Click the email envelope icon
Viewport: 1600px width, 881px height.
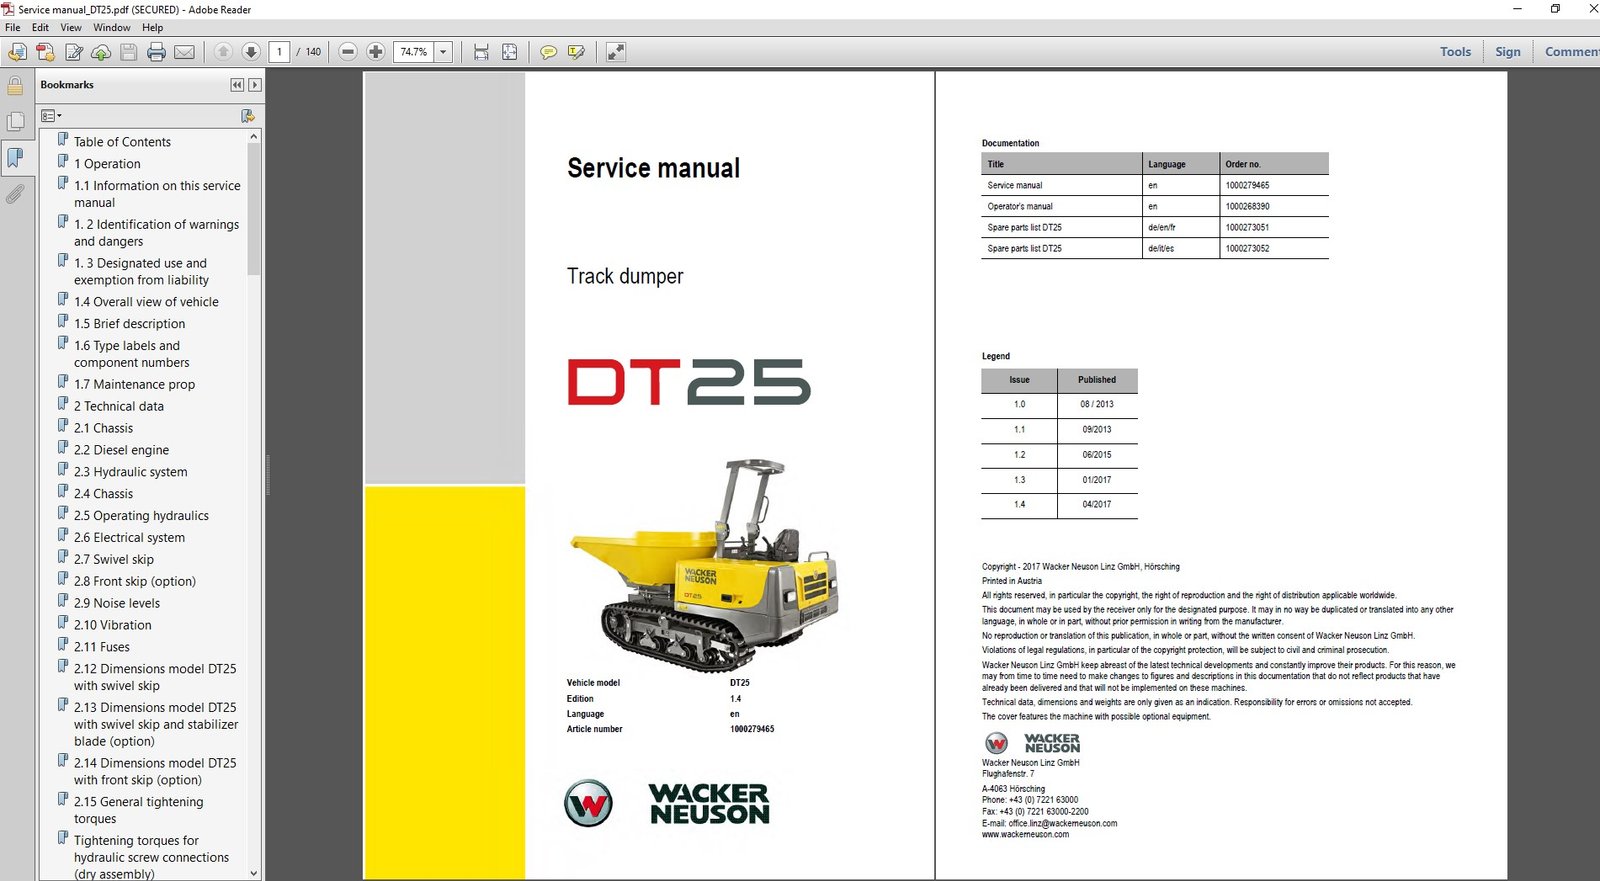pos(184,52)
